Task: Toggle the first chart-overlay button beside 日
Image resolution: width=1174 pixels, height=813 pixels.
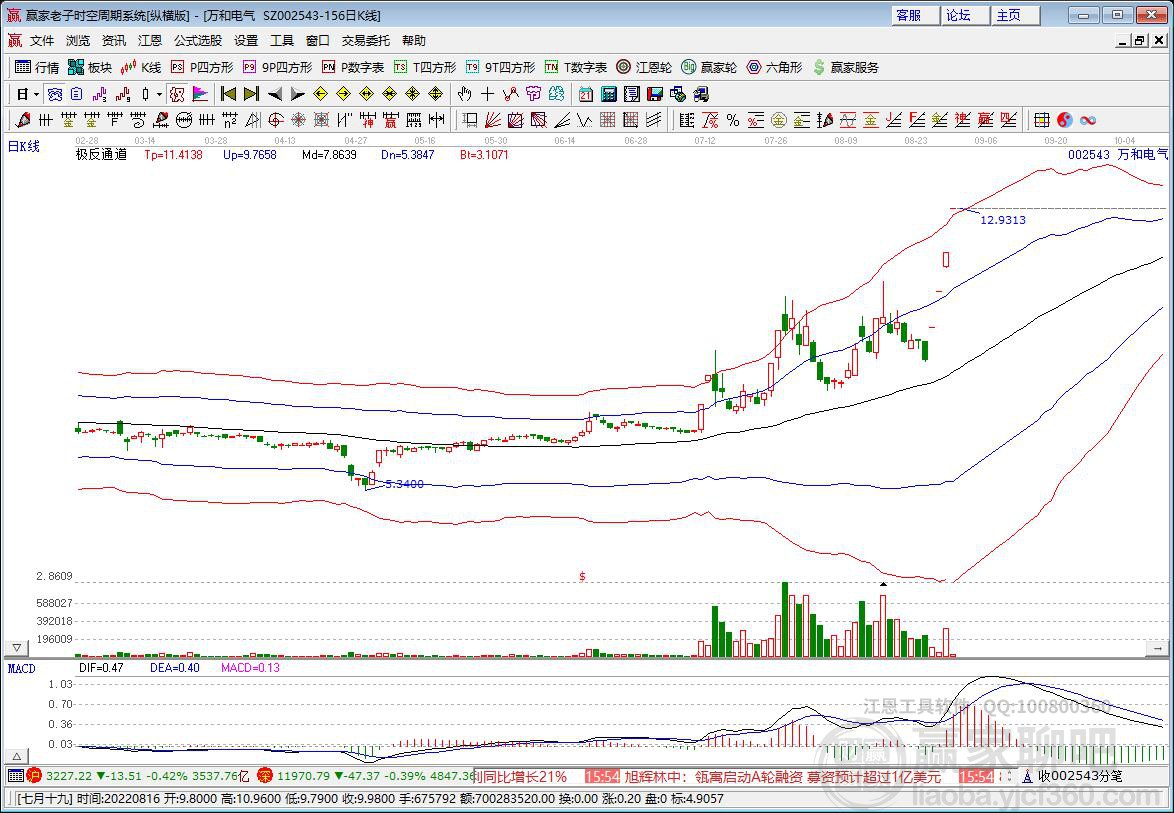Action: [x=55, y=94]
